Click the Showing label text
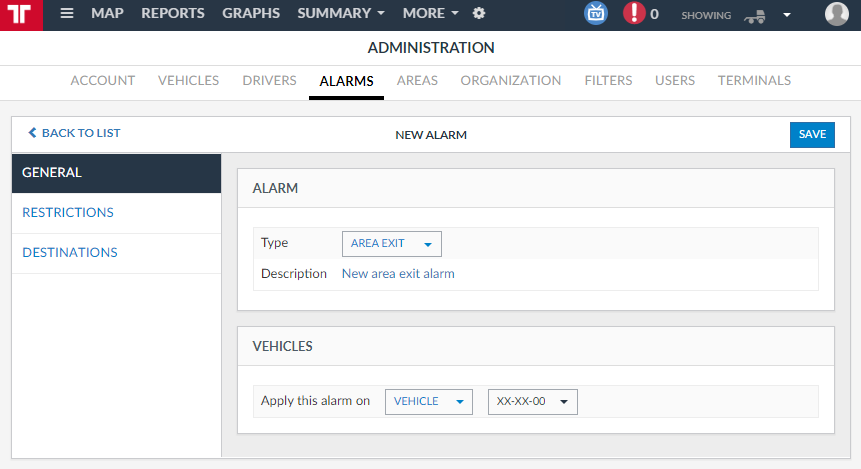 [706, 15]
